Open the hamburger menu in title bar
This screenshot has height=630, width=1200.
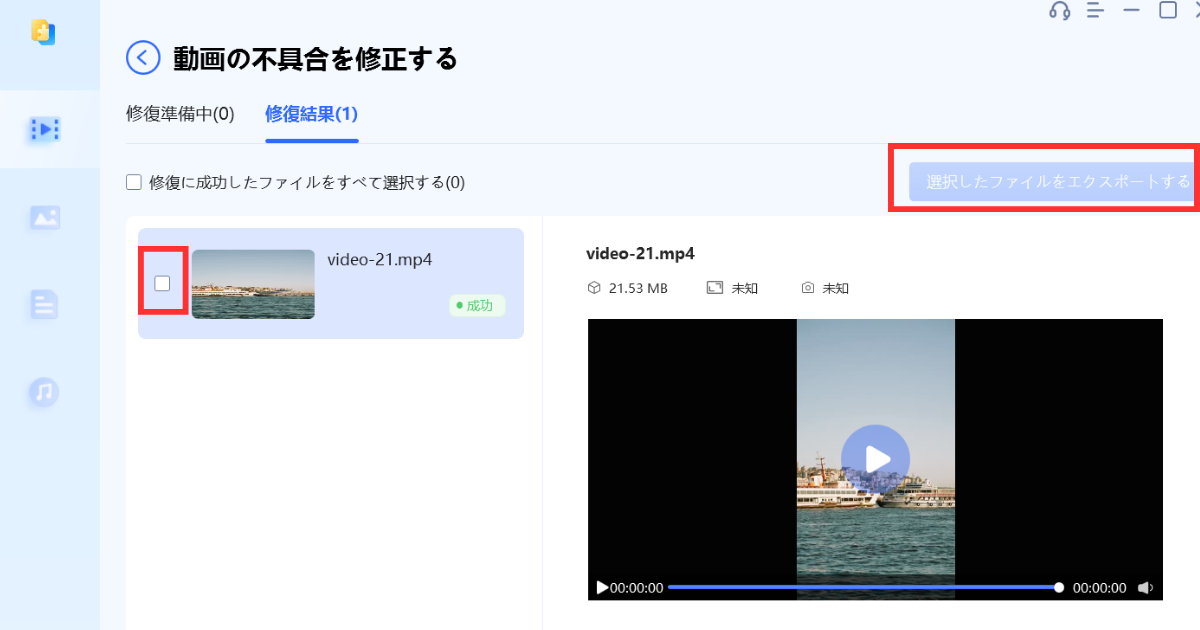[x=1095, y=11]
